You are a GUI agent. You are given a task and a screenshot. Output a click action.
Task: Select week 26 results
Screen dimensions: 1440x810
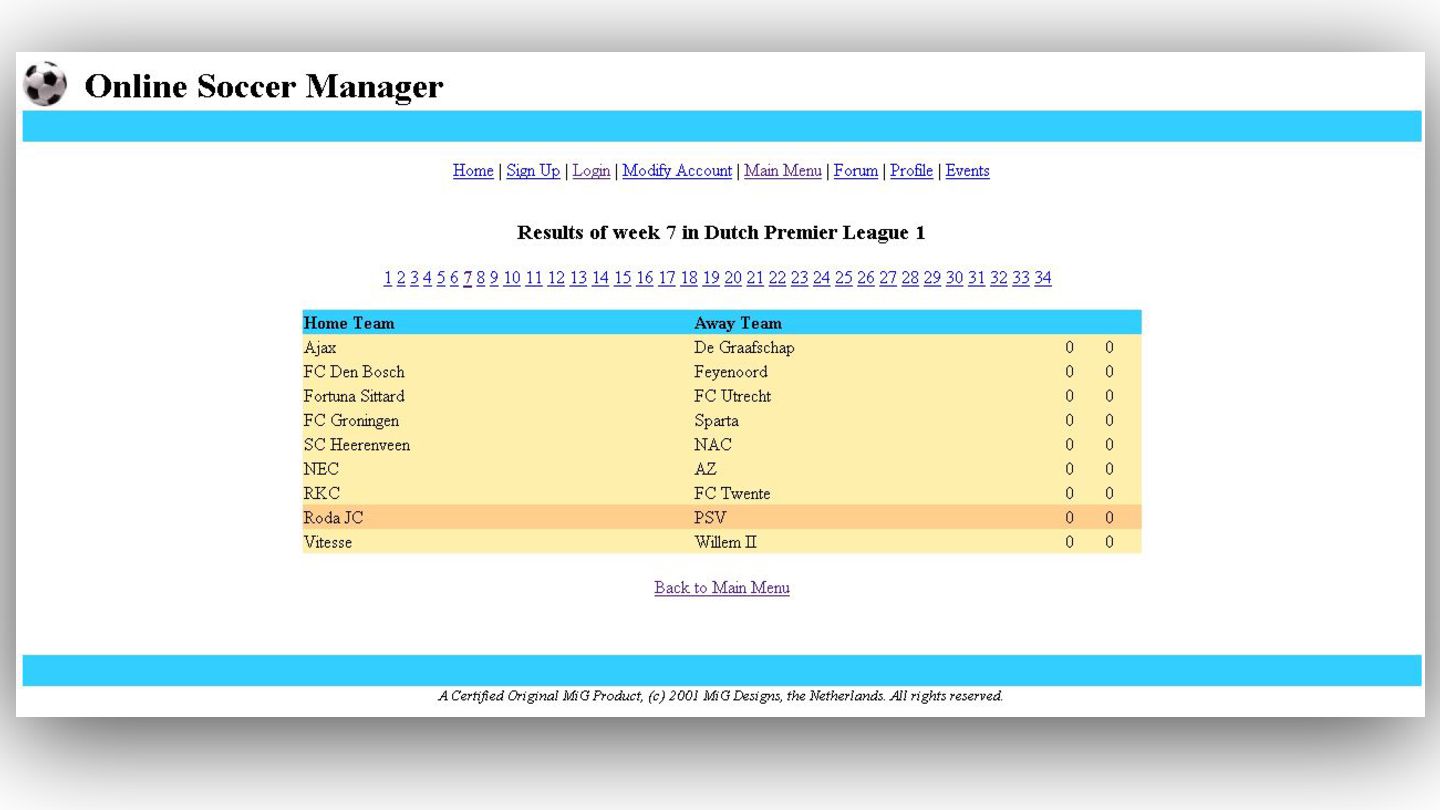866,277
